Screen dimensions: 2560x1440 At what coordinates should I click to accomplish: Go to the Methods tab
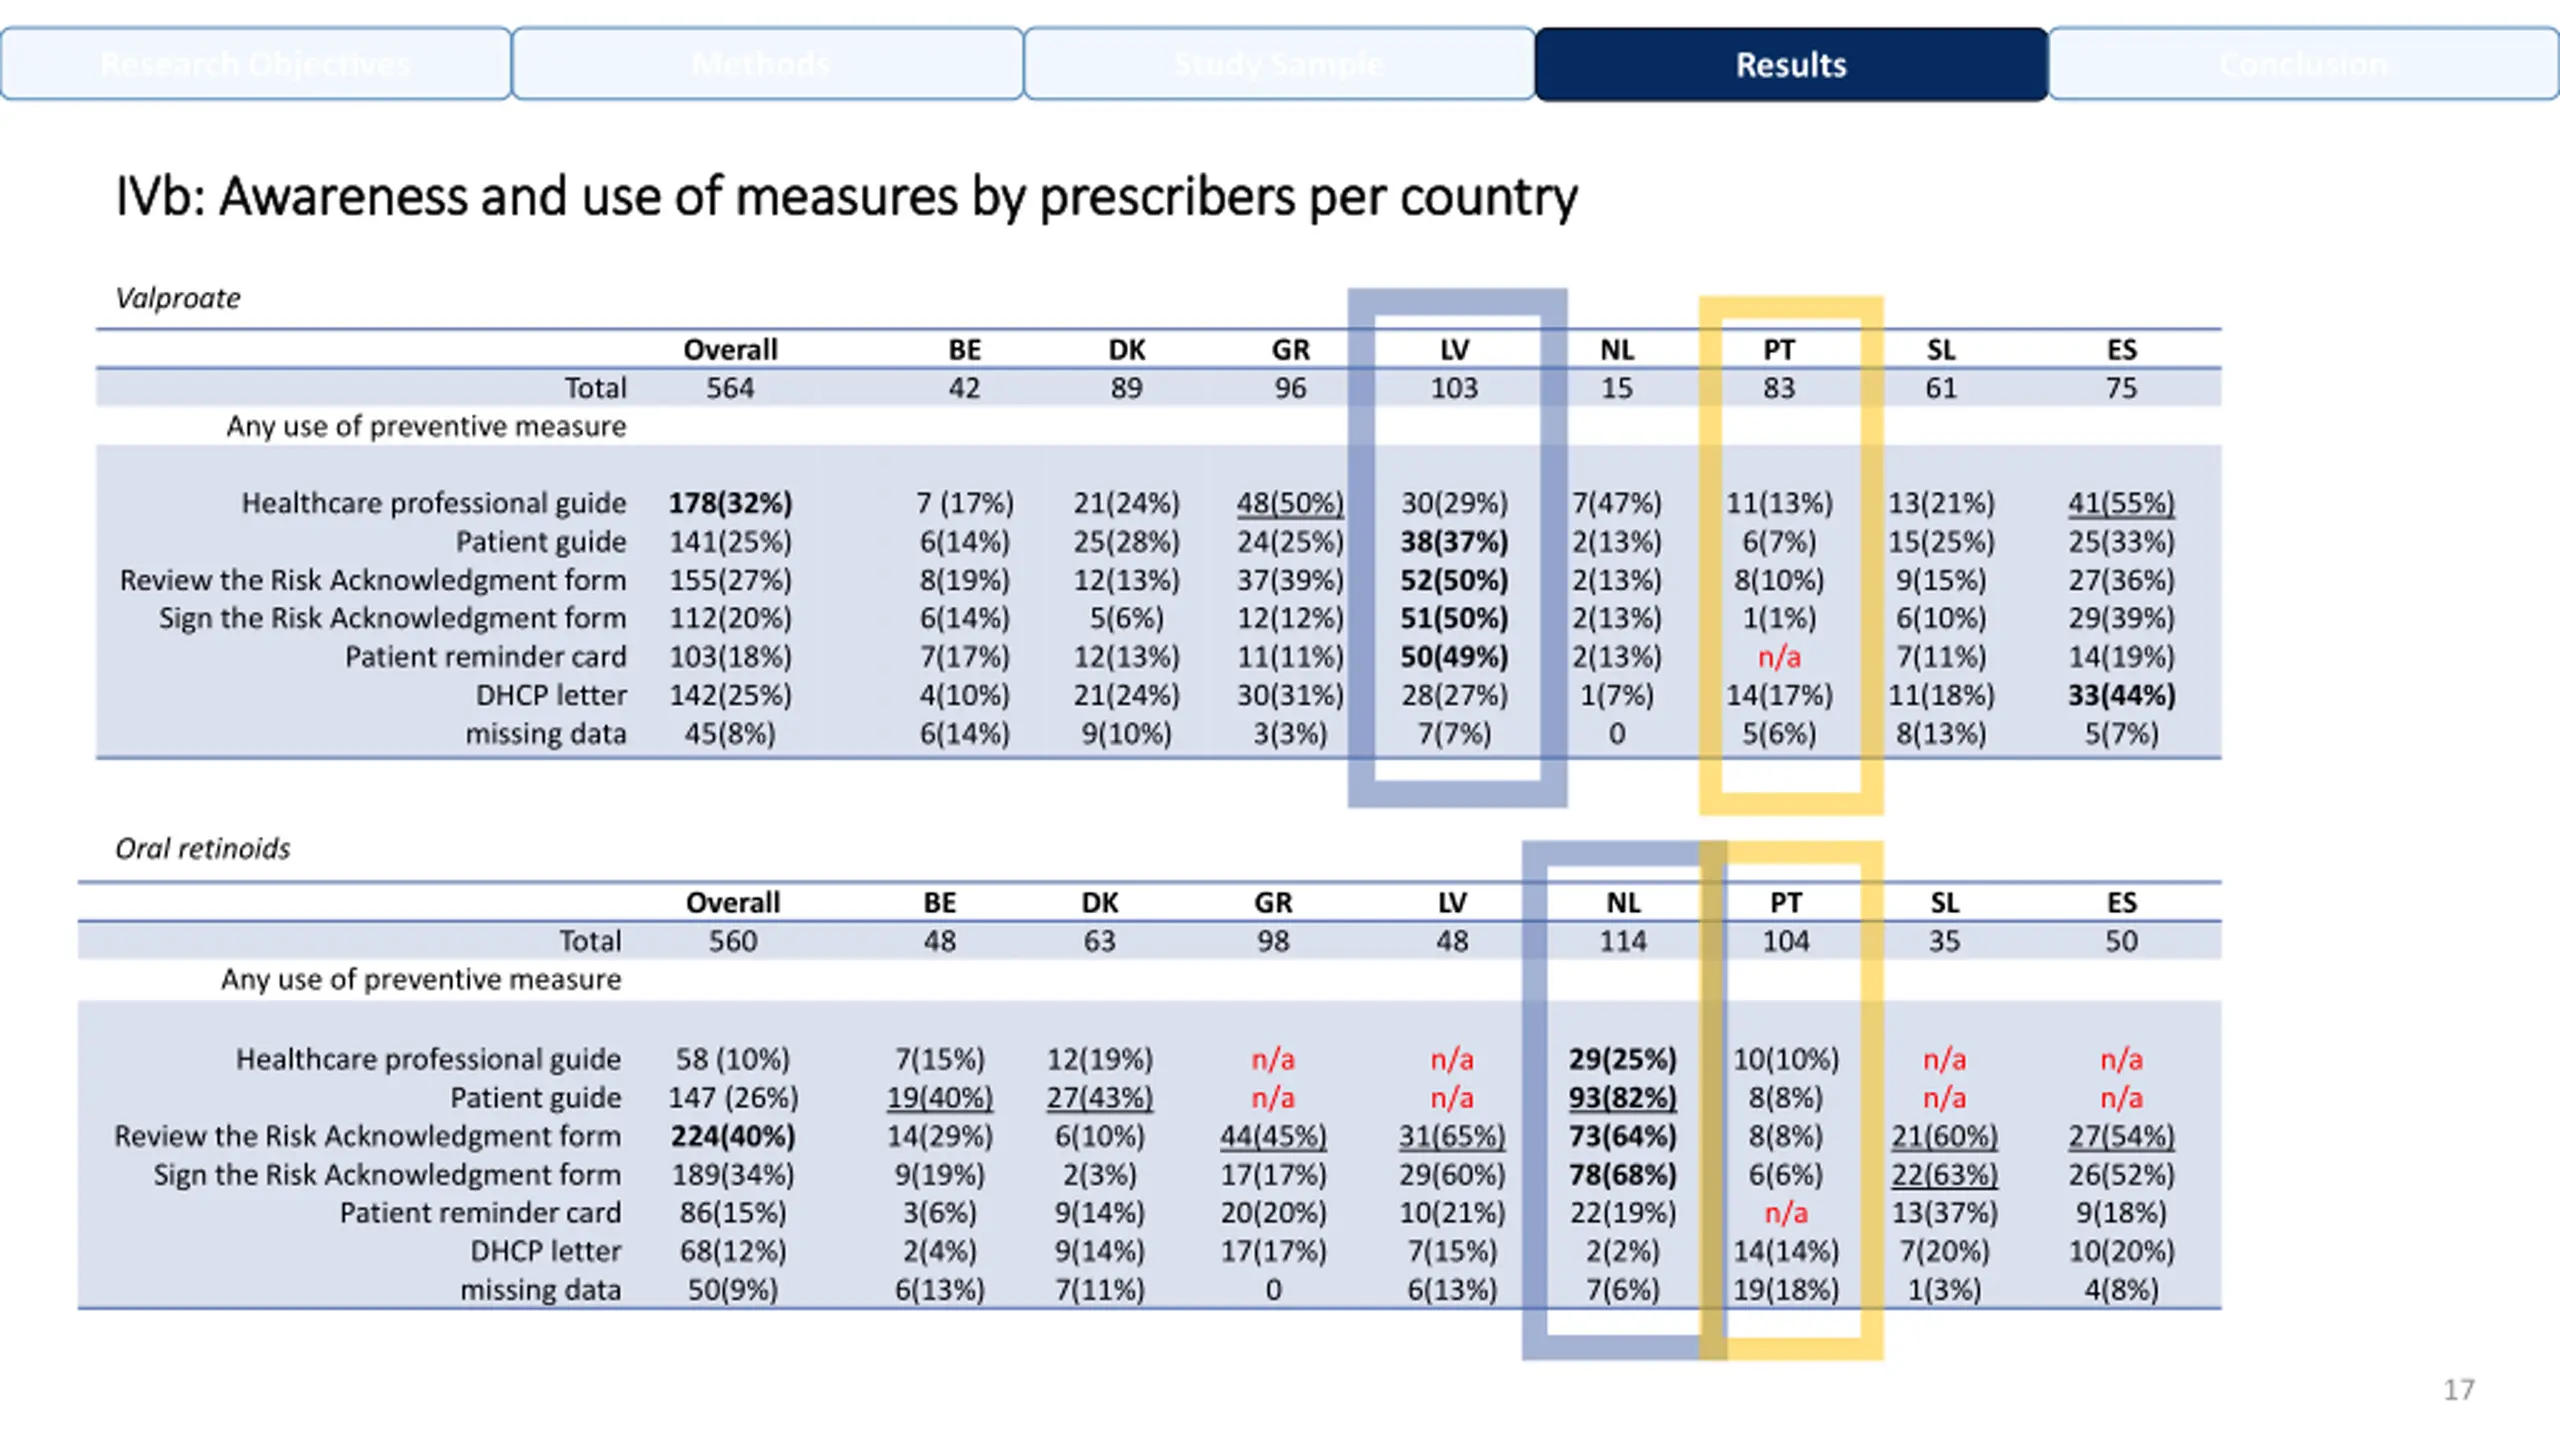(x=767, y=65)
